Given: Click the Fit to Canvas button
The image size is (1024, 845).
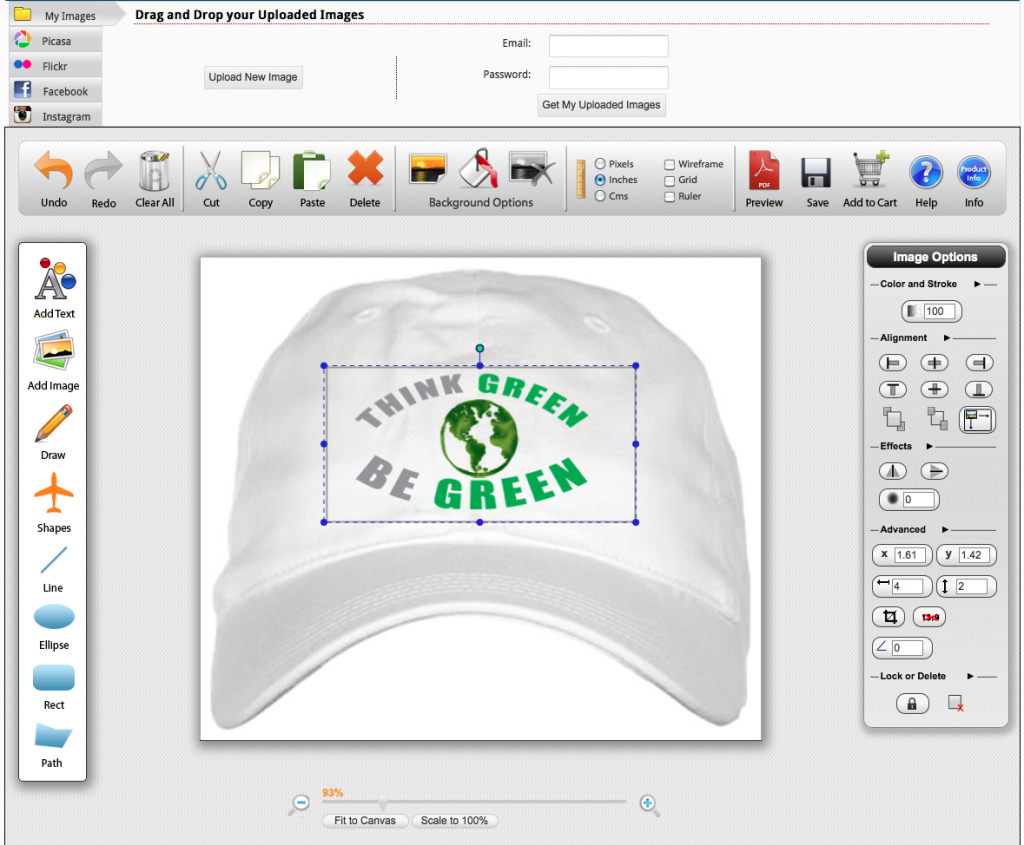Looking at the screenshot, I should pos(364,820).
